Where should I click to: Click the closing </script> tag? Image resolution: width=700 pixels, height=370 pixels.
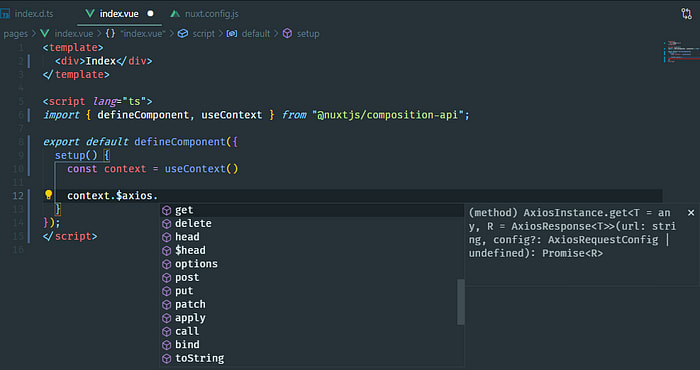[x=70, y=236]
